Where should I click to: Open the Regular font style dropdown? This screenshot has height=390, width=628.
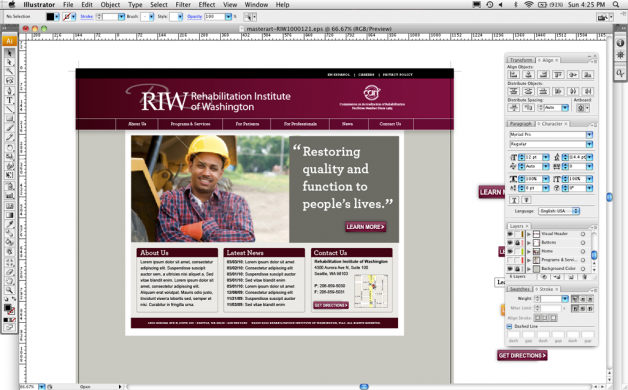[x=590, y=144]
